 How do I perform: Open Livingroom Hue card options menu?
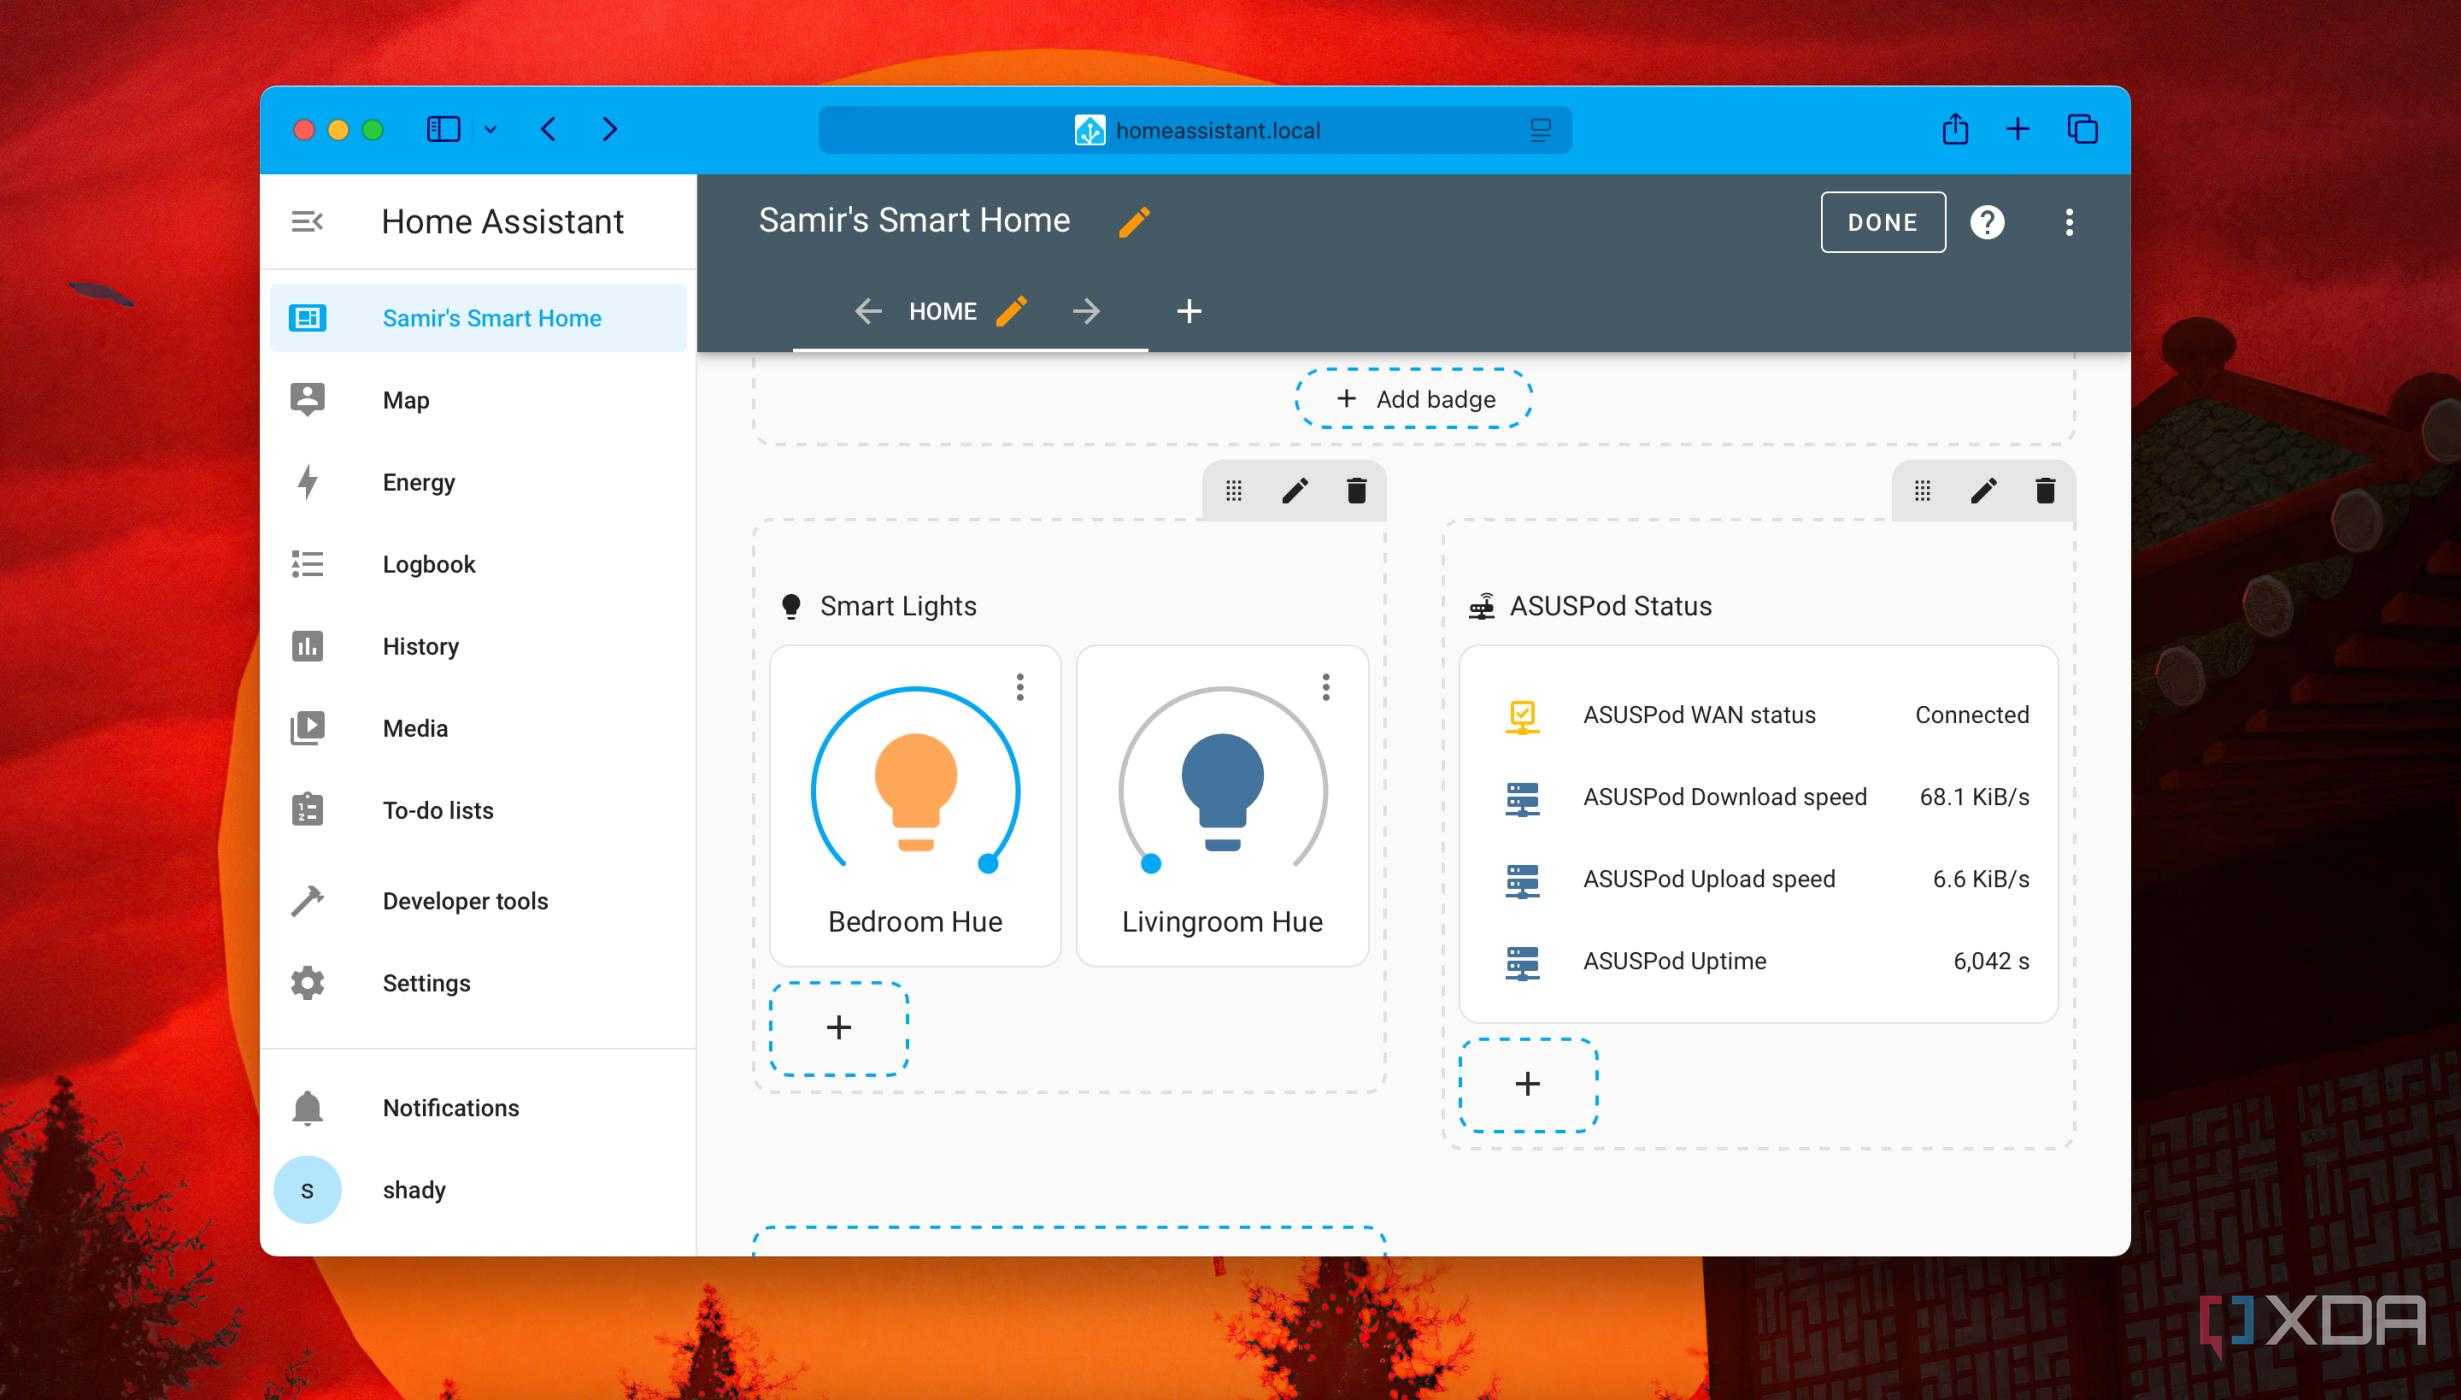coord(1326,687)
